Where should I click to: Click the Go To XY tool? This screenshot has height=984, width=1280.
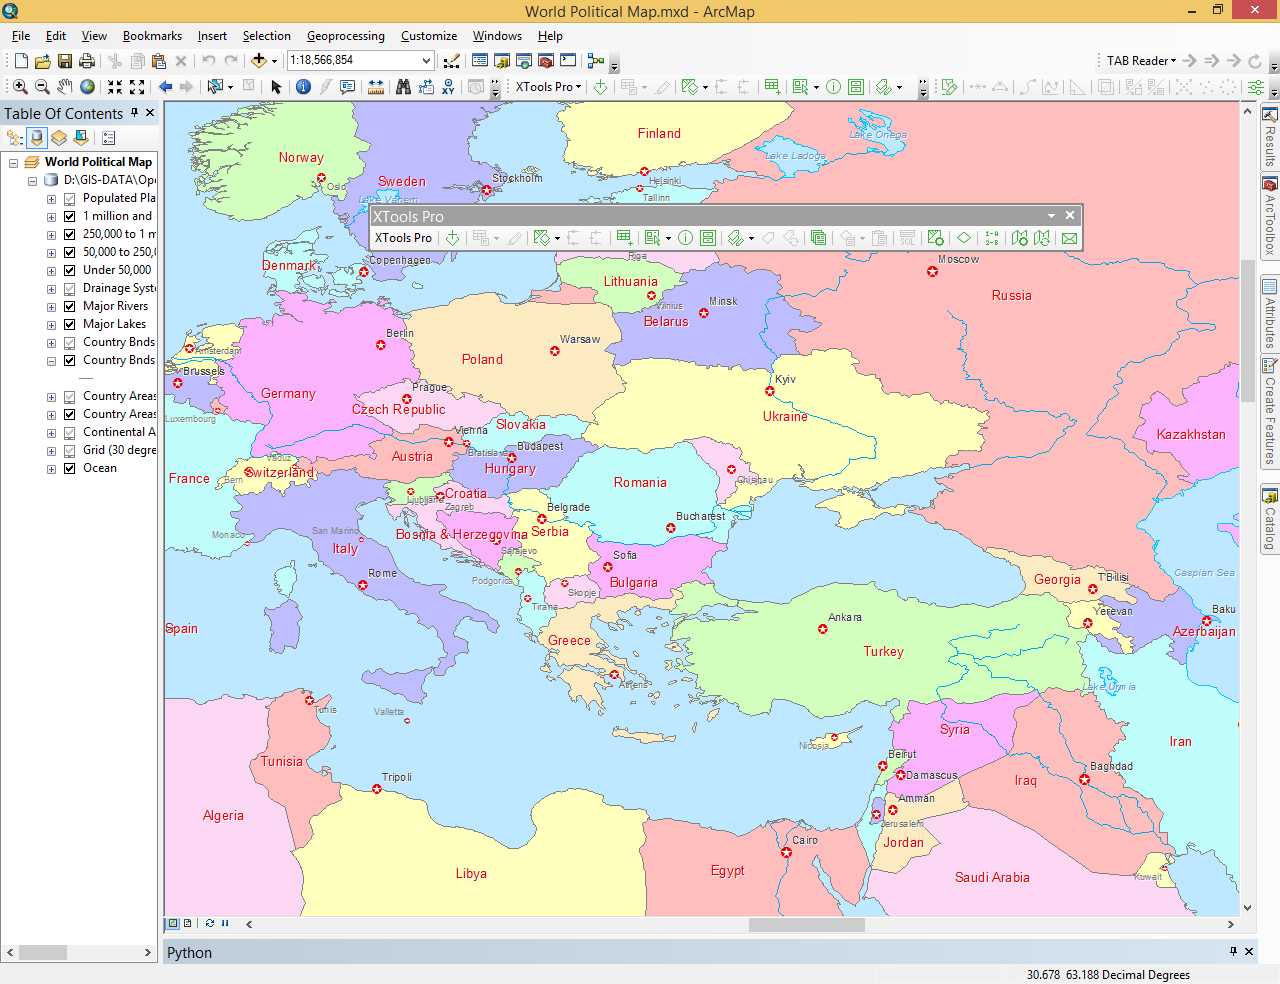pos(448,87)
